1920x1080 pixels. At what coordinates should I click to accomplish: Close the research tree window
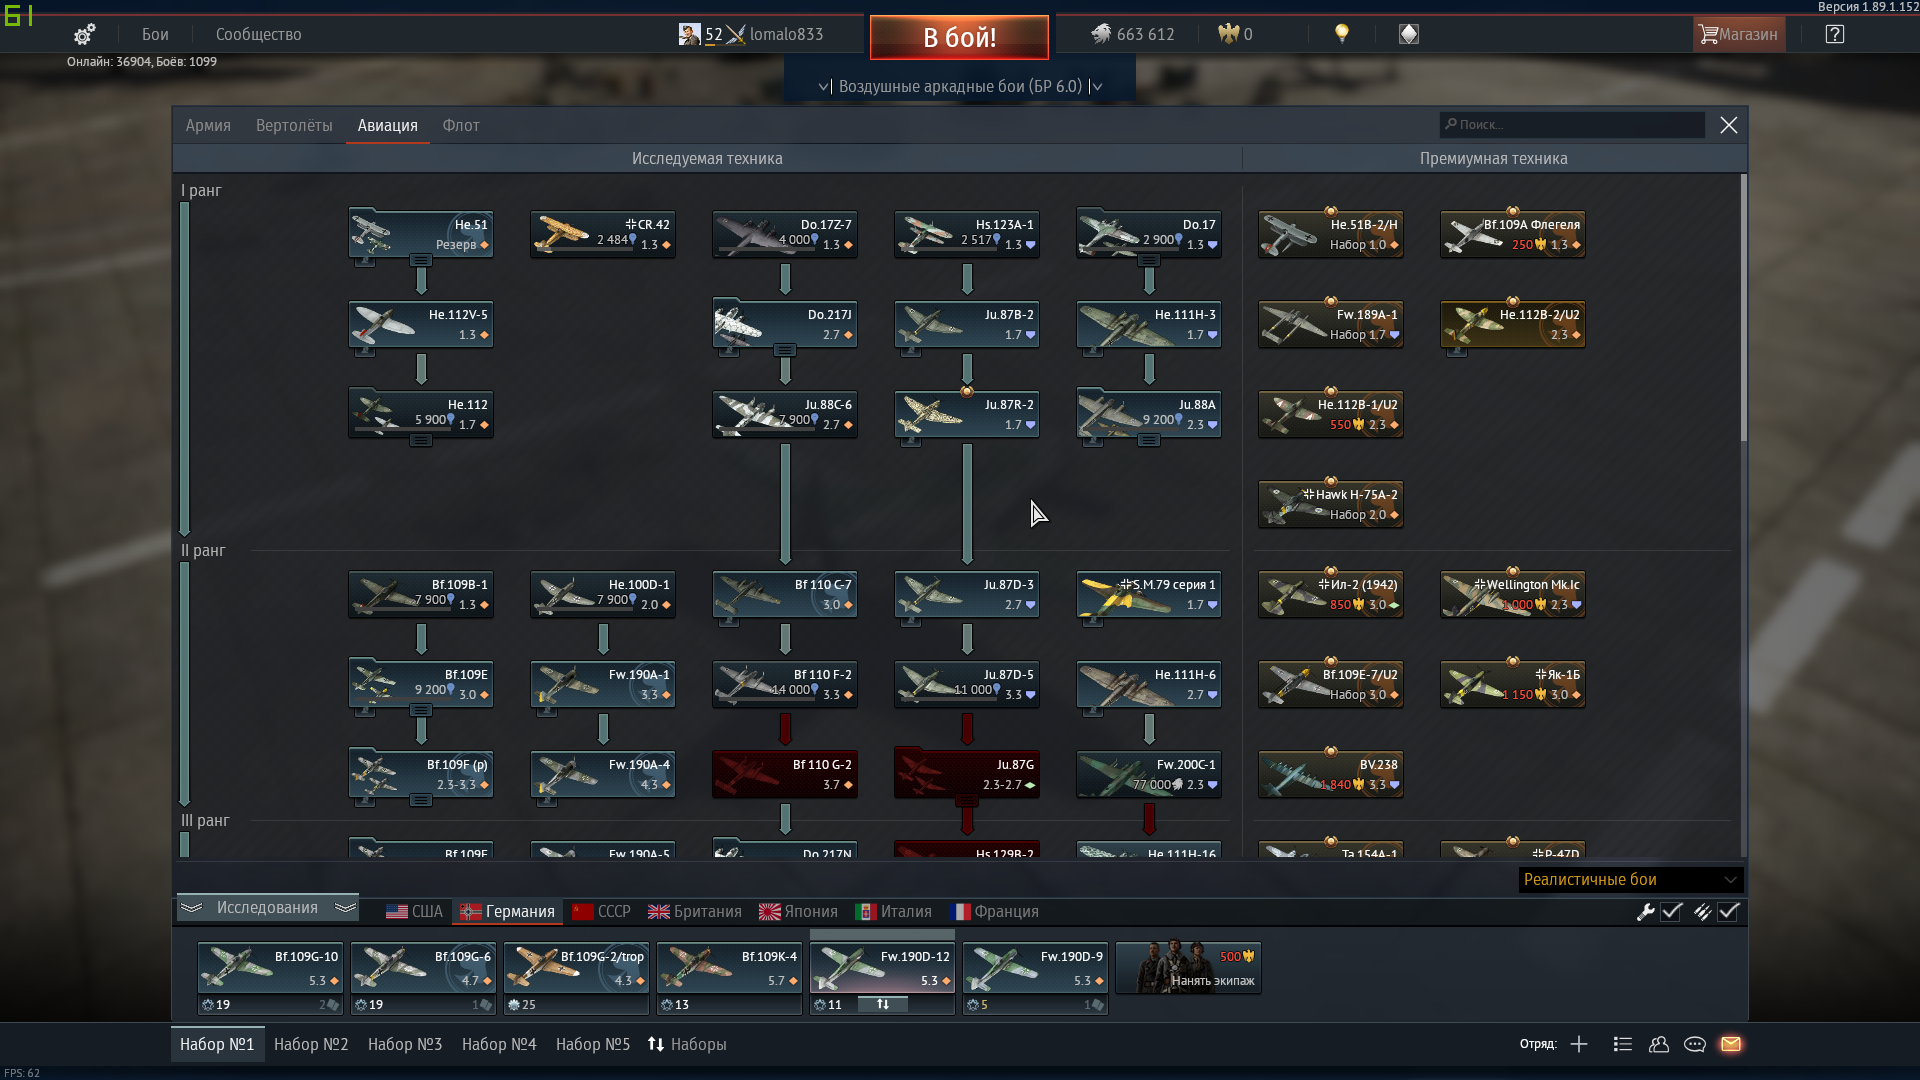click(1729, 125)
